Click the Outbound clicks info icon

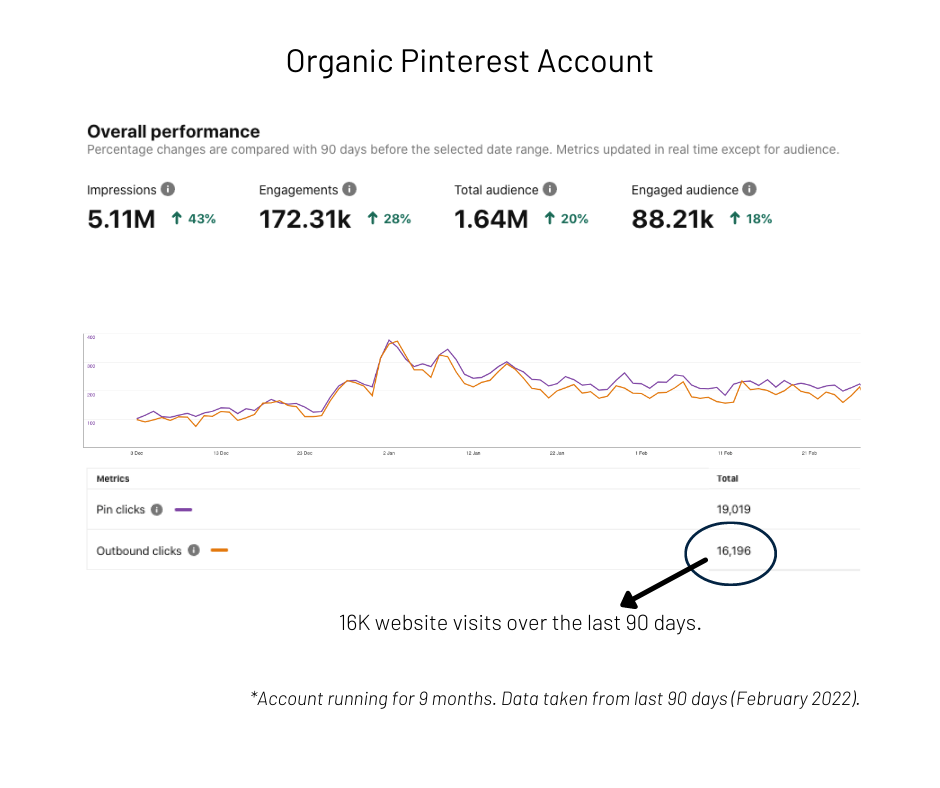click(194, 551)
